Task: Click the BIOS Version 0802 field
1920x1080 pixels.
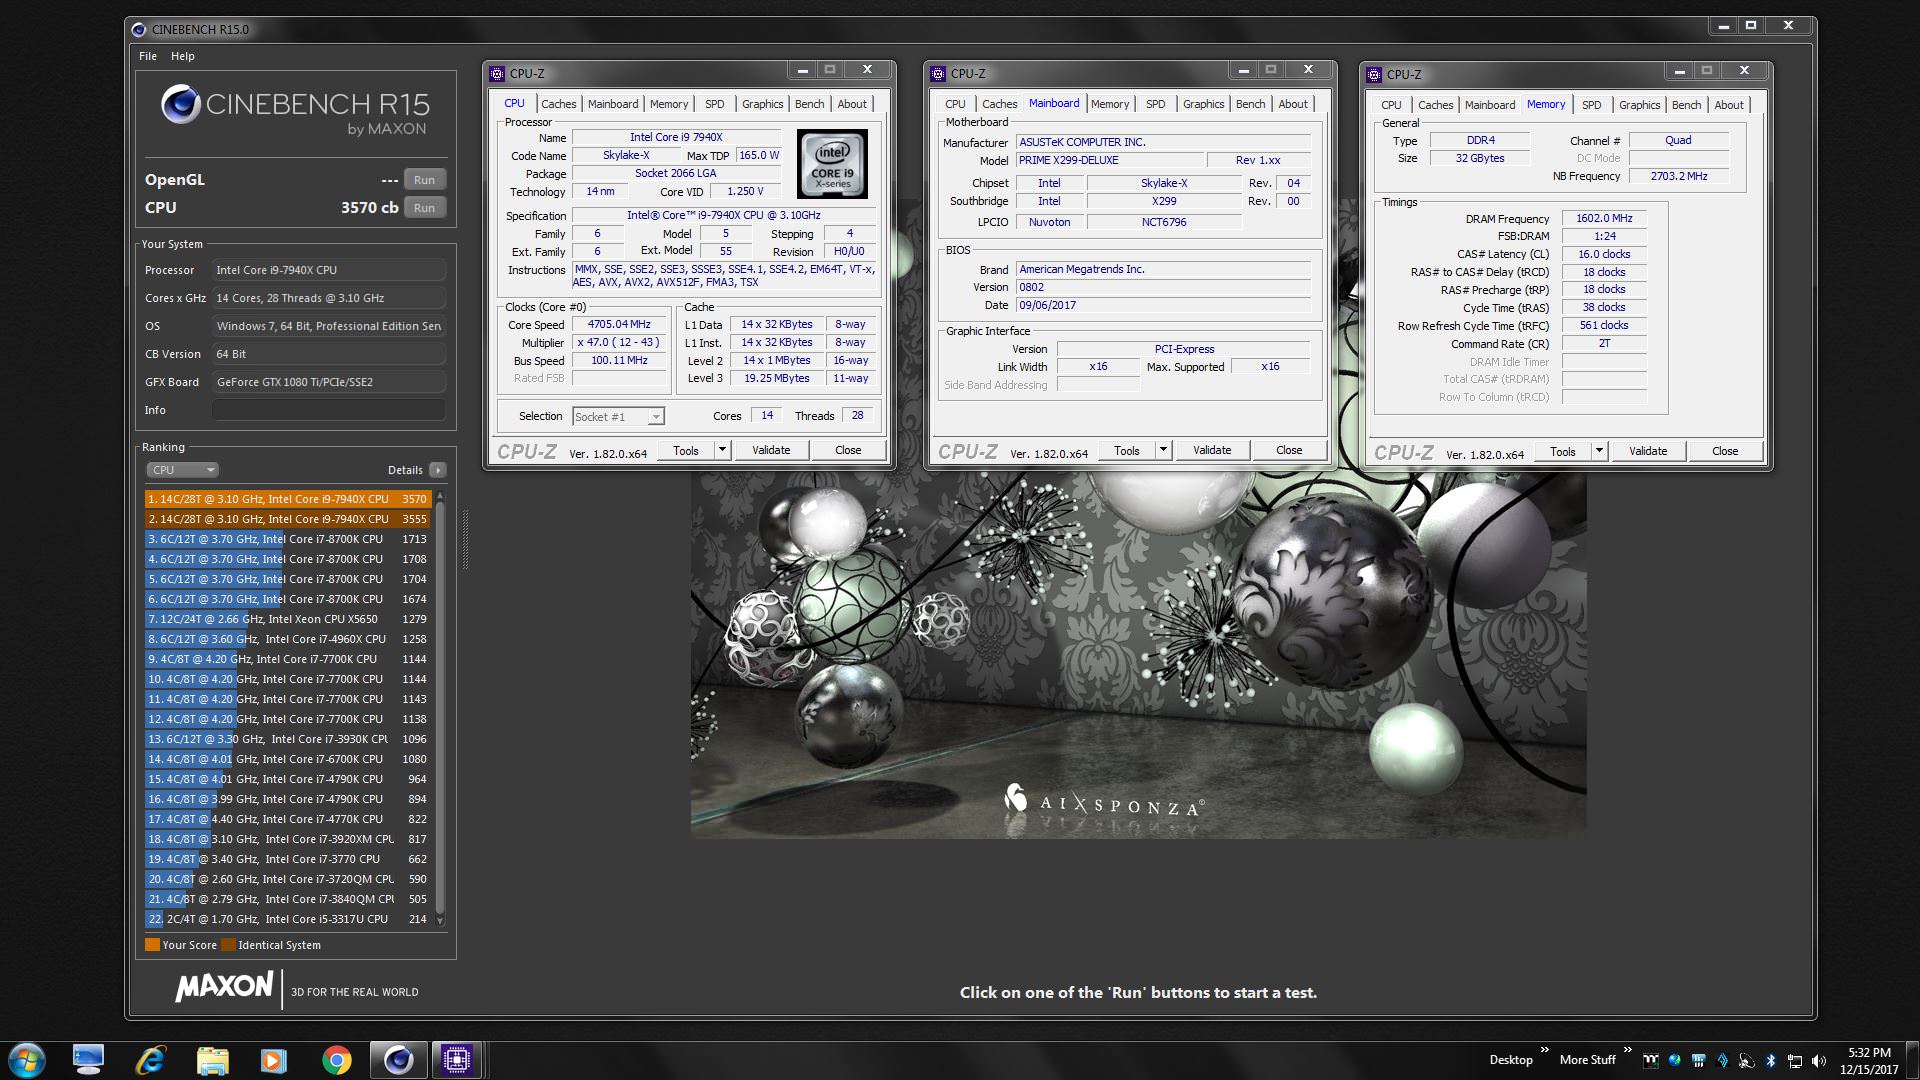Action: [1164, 288]
